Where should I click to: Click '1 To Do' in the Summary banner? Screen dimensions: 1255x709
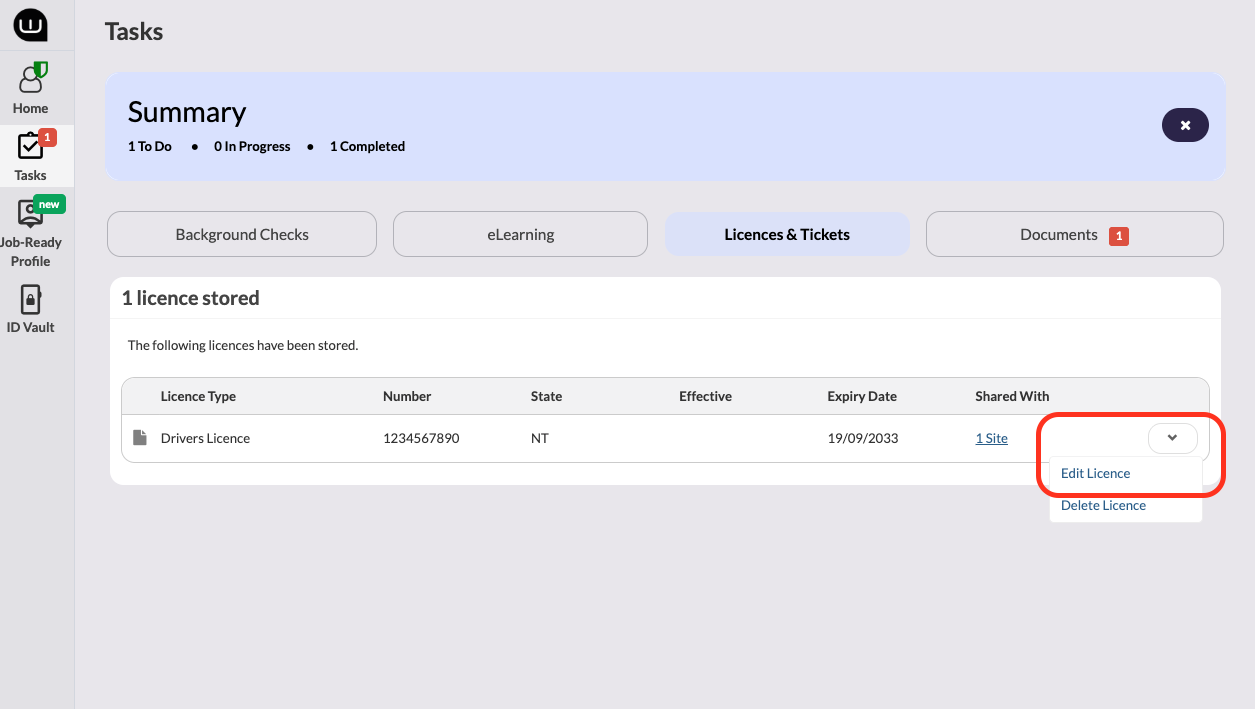tap(149, 146)
